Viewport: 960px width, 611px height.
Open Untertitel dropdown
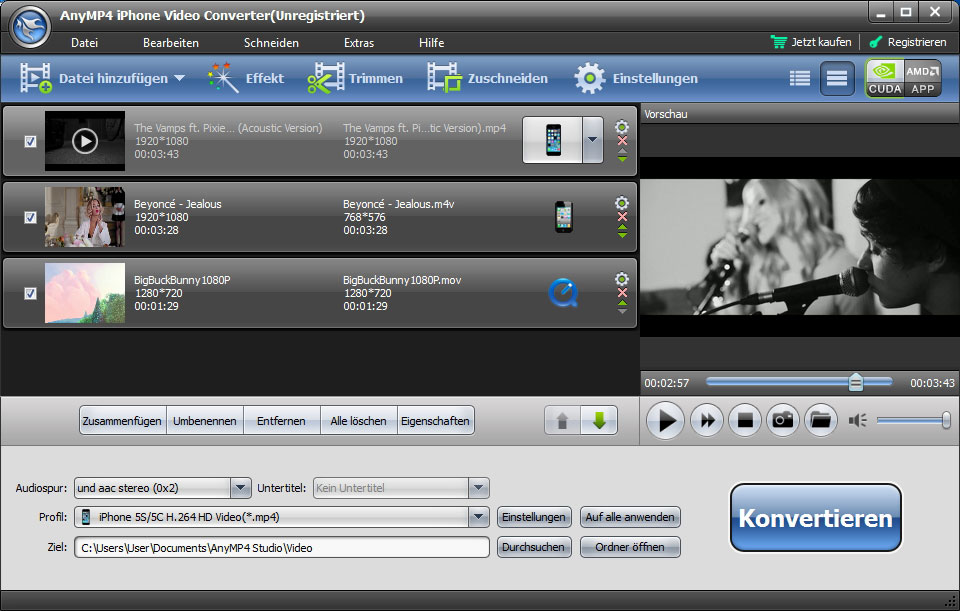click(x=478, y=488)
